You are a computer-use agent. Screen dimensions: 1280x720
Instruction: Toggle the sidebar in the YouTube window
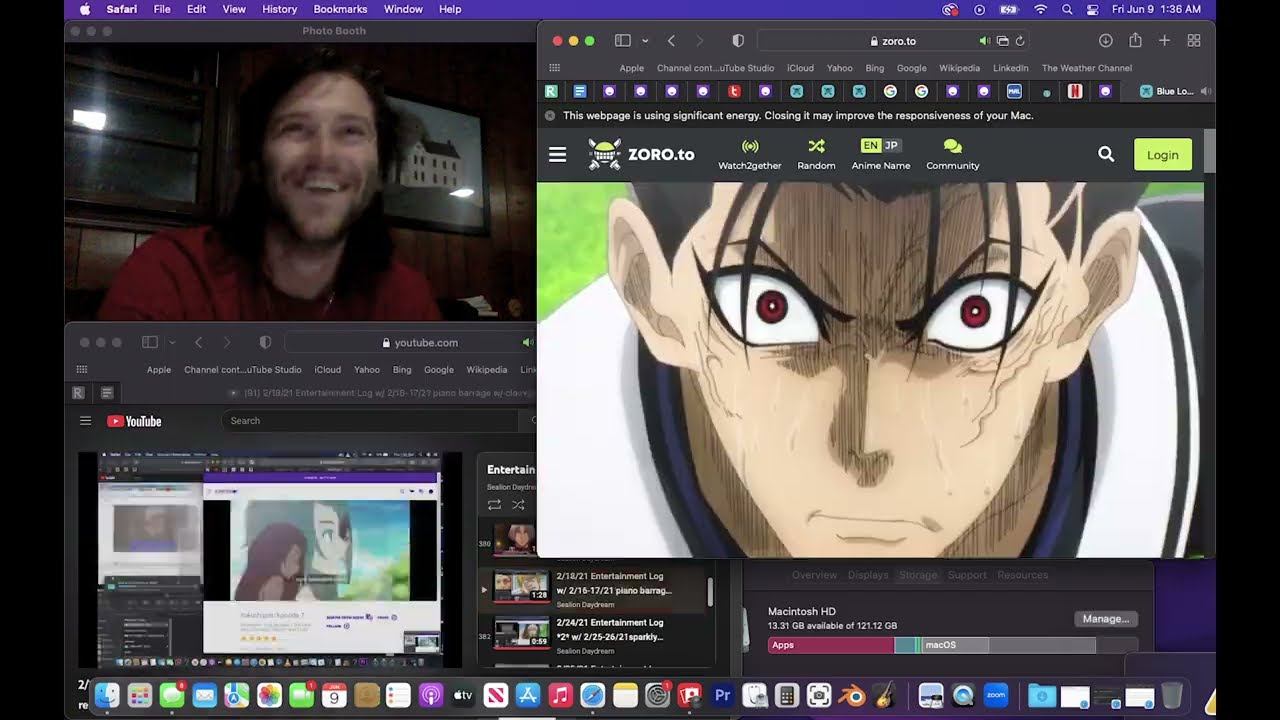click(150, 342)
